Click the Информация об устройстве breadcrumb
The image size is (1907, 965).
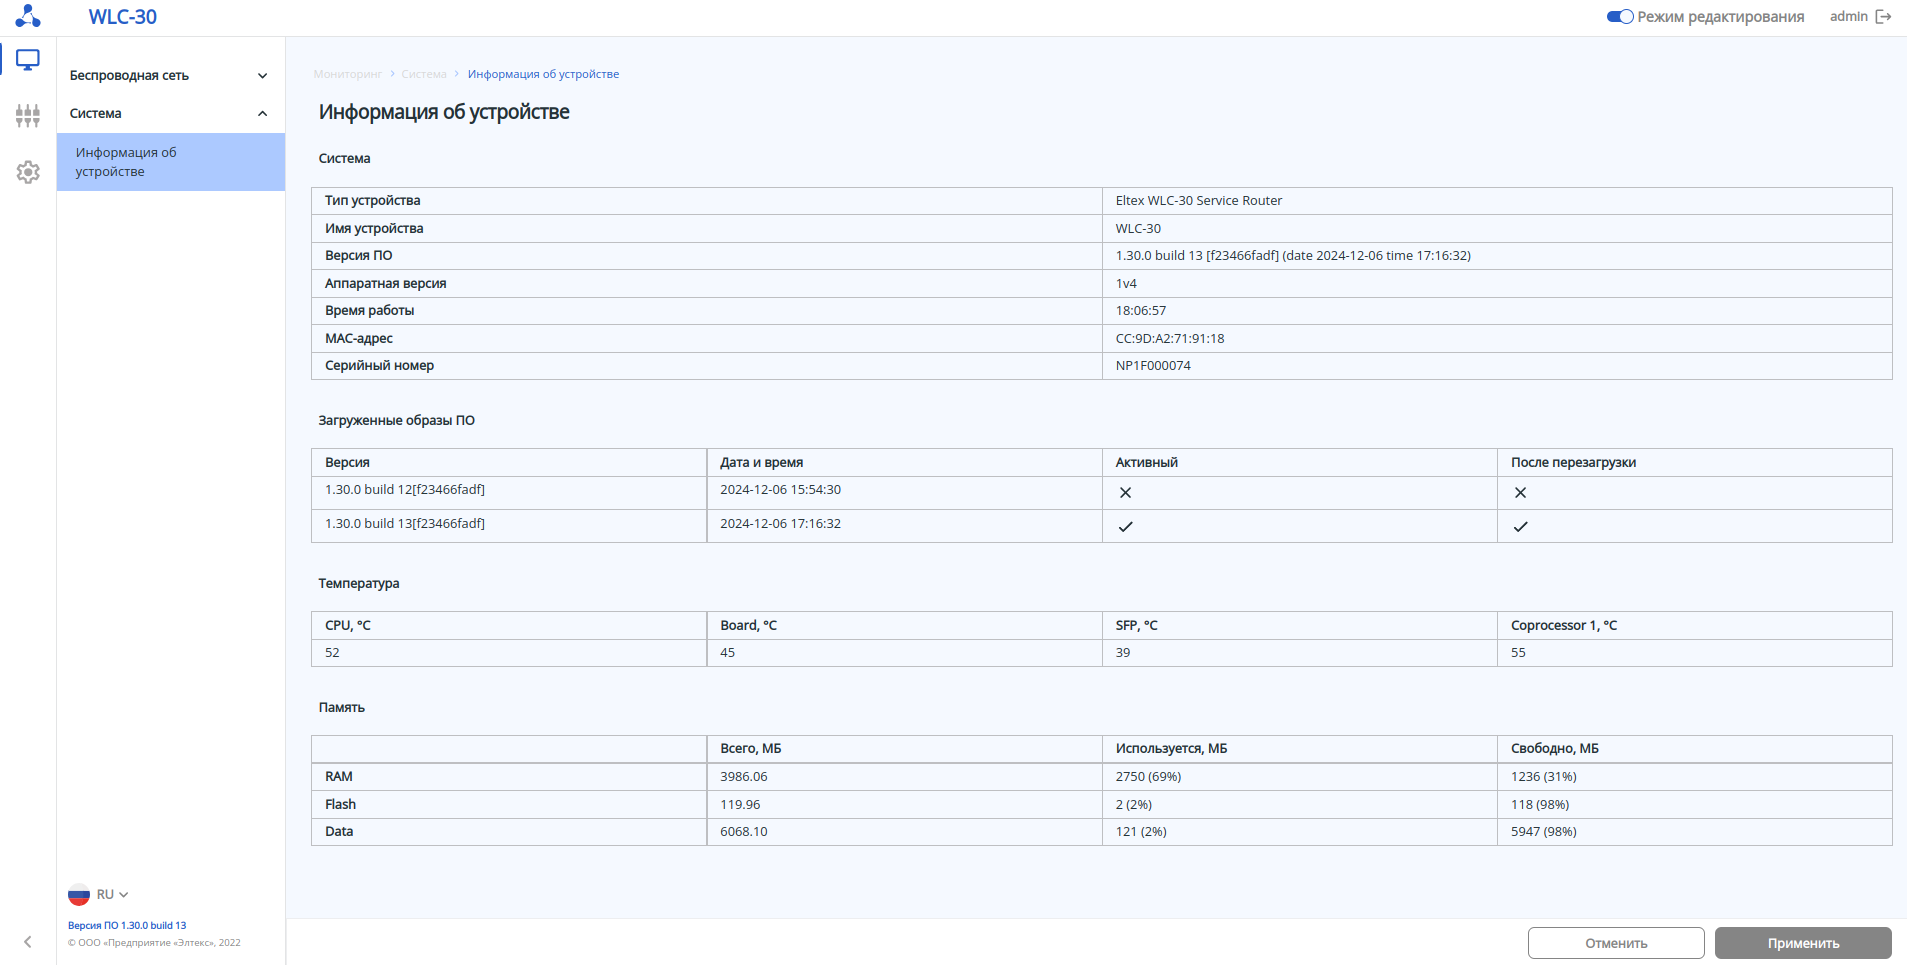click(543, 74)
